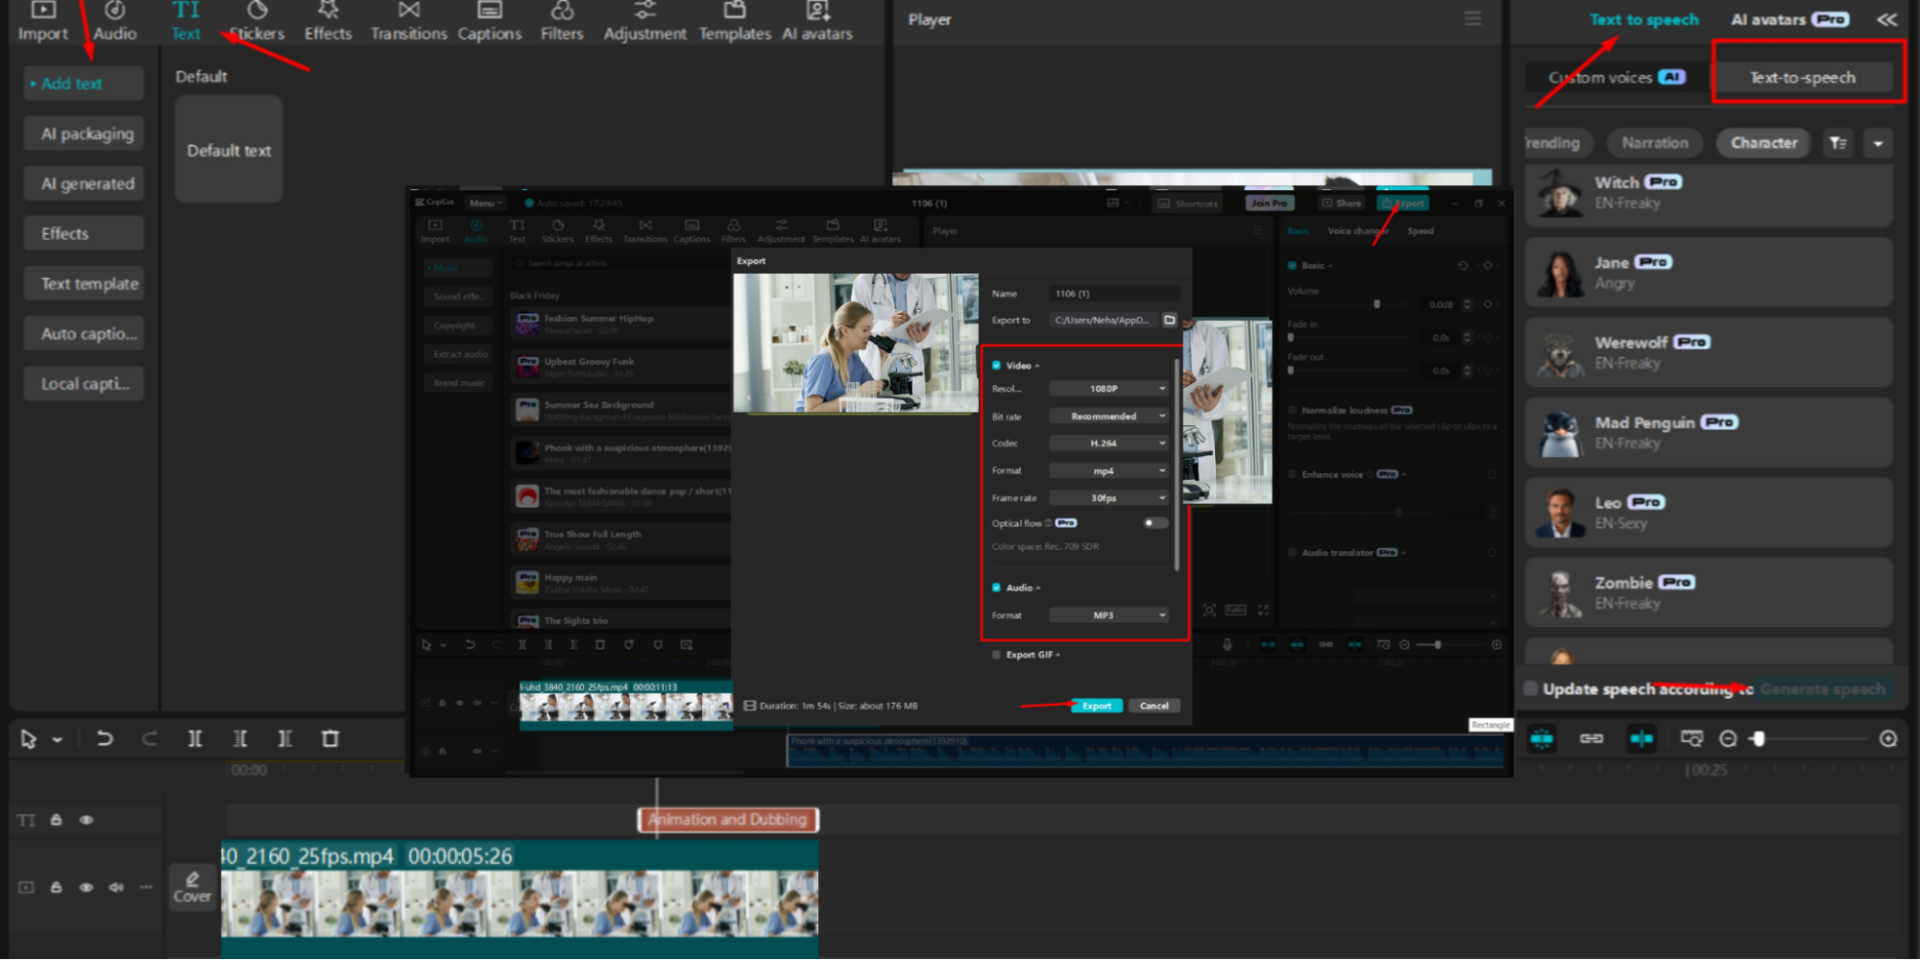Screen dimensions: 1920x960
Task: Click the Redo arrow in timeline toolbar
Action: 150,739
